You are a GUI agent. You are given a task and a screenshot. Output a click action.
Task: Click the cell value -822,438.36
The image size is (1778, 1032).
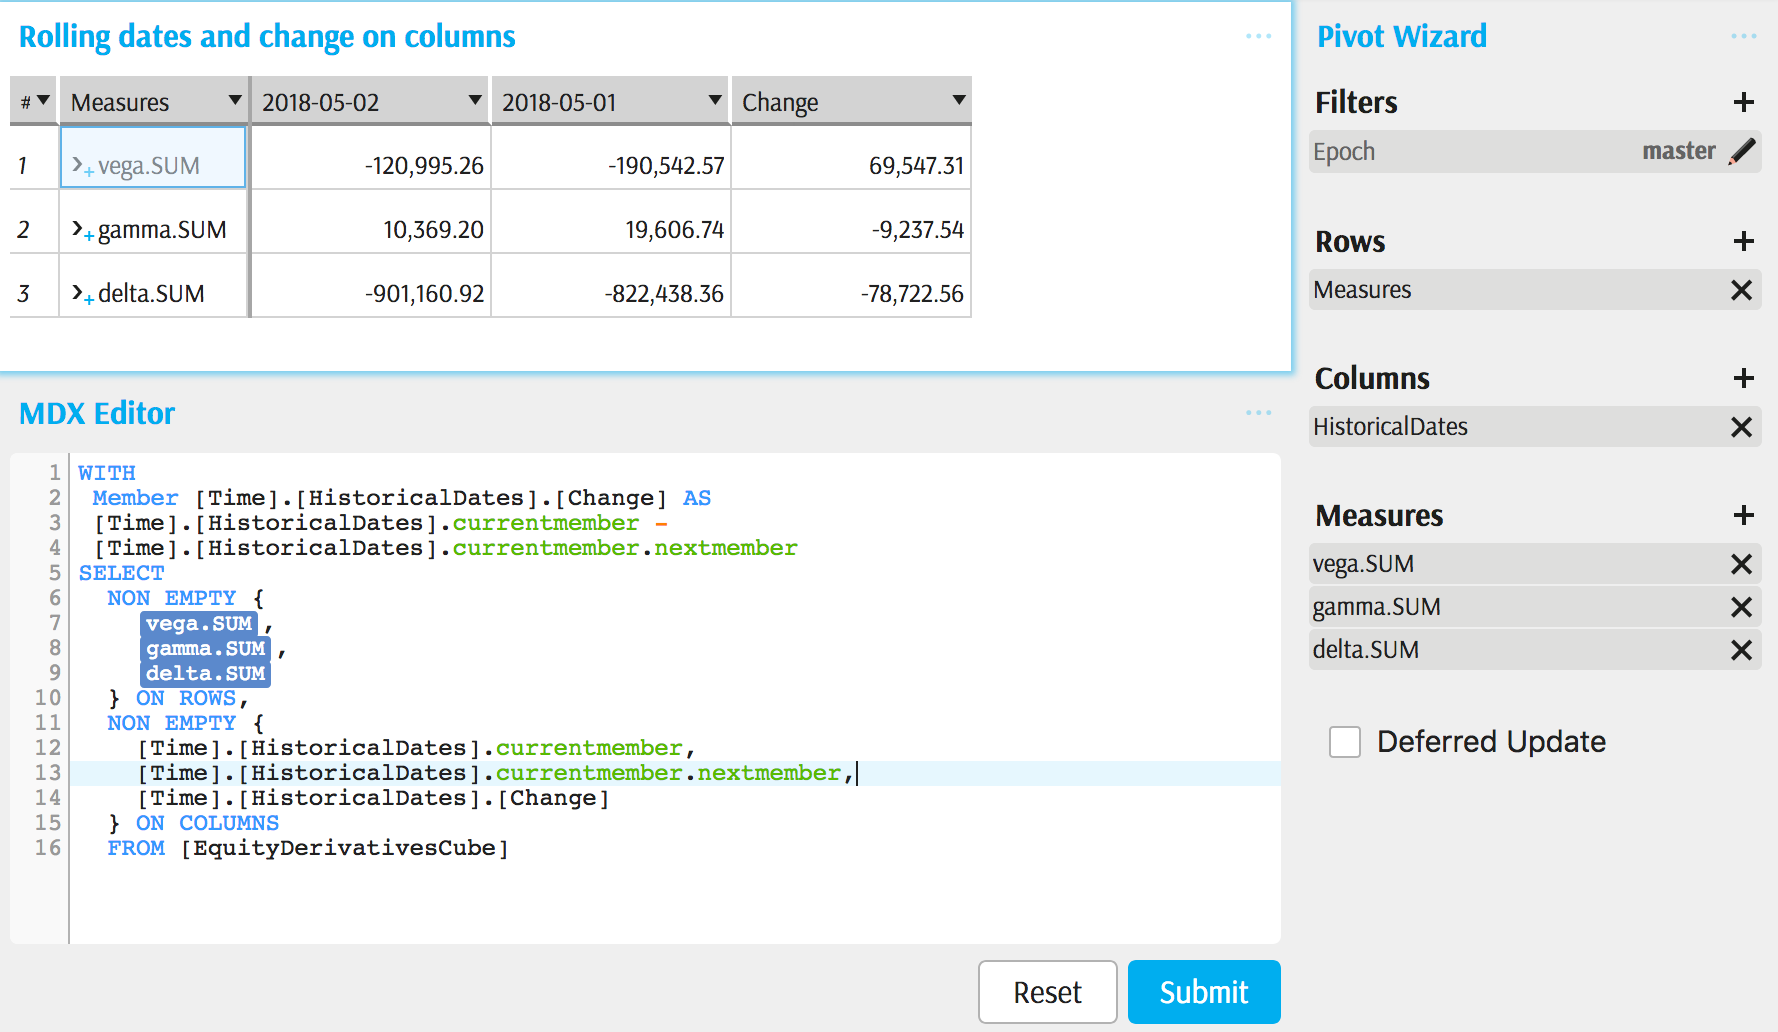[664, 294]
